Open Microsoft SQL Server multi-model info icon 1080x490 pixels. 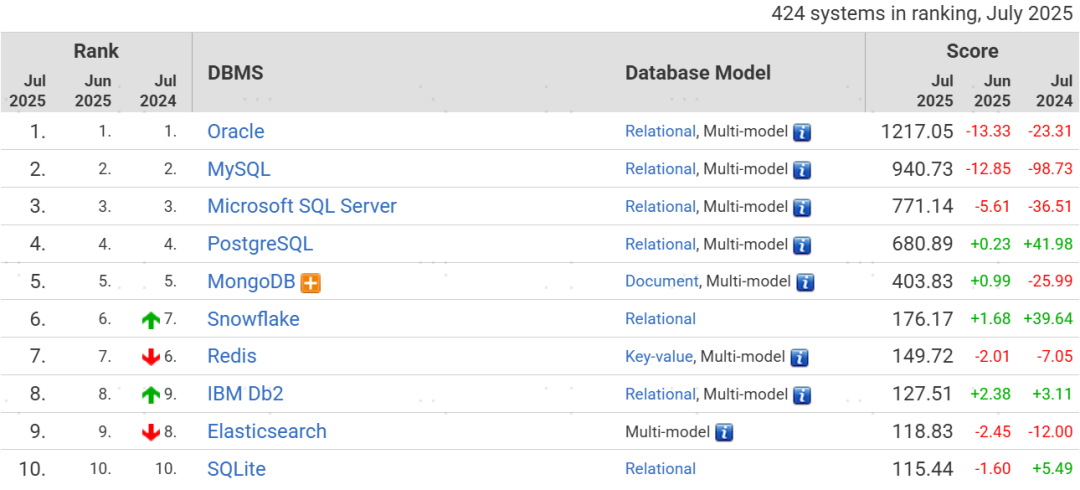pyautogui.click(x=802, y=207)
